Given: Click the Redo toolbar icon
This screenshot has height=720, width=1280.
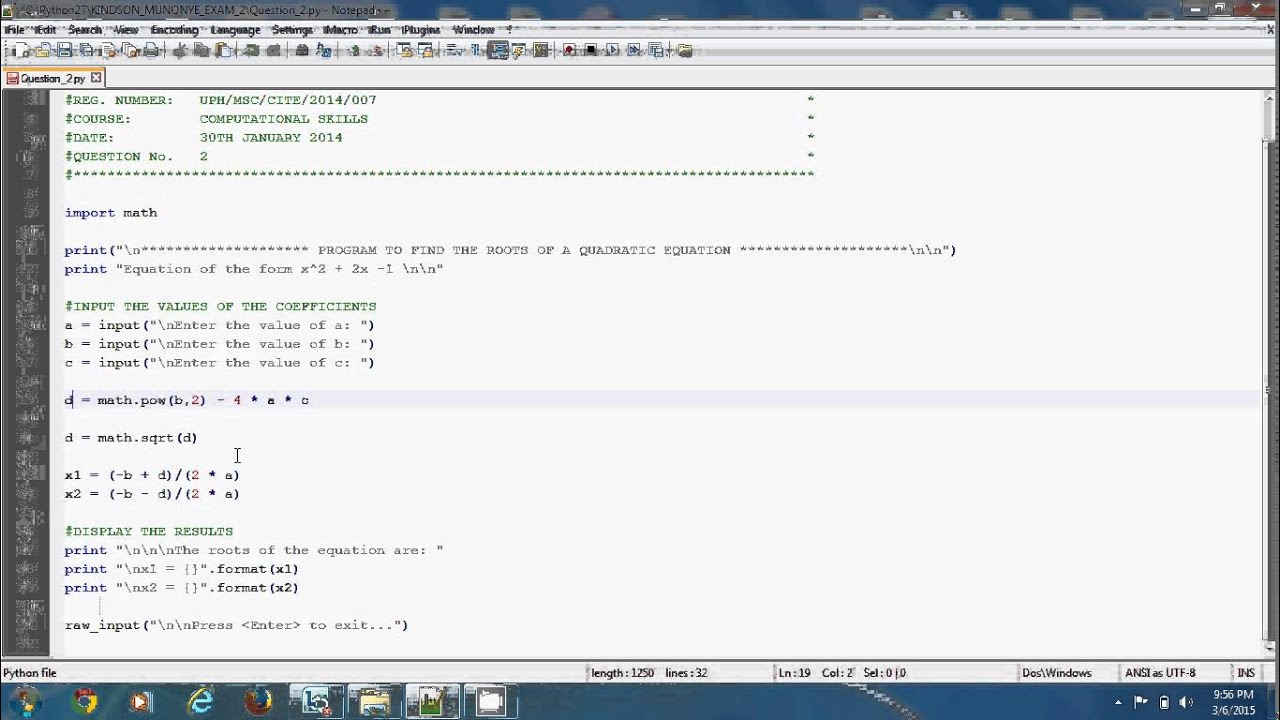Looking at the screenshot, I should [x=273, y=50].
